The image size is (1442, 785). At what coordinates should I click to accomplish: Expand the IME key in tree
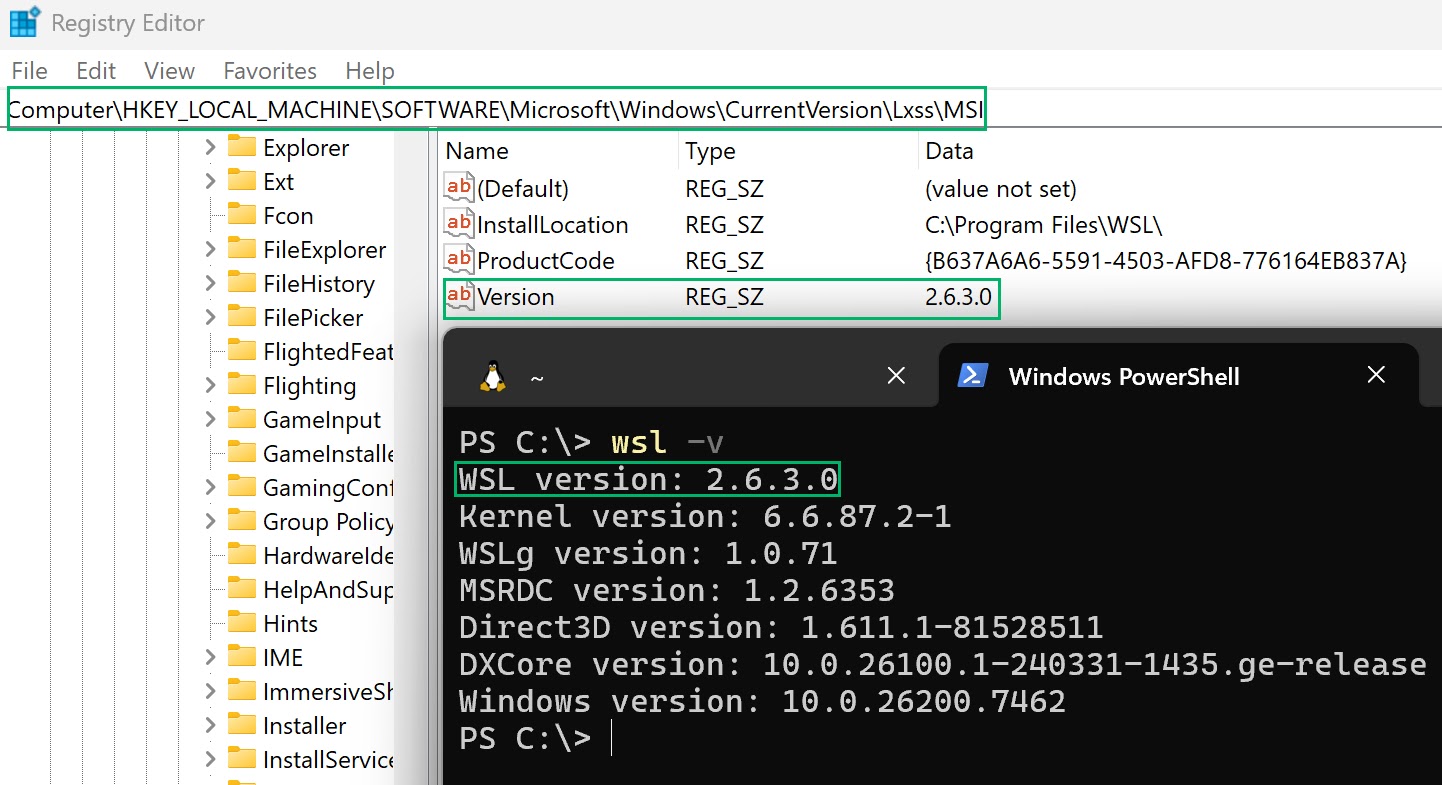210,658
